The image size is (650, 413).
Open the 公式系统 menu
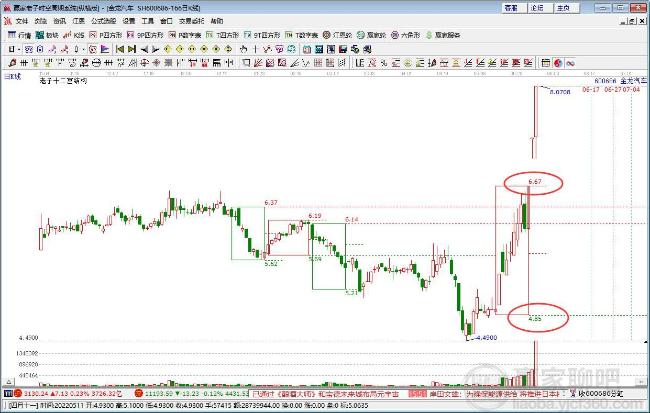[104, 21]
